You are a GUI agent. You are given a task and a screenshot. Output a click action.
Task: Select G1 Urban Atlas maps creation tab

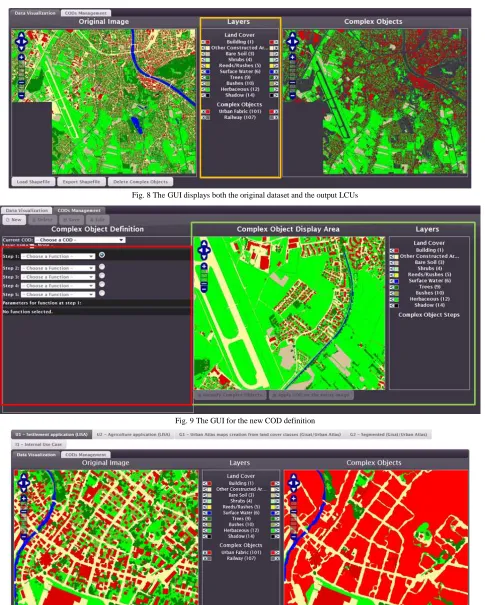pyautogui.click(x=260, y=434)
